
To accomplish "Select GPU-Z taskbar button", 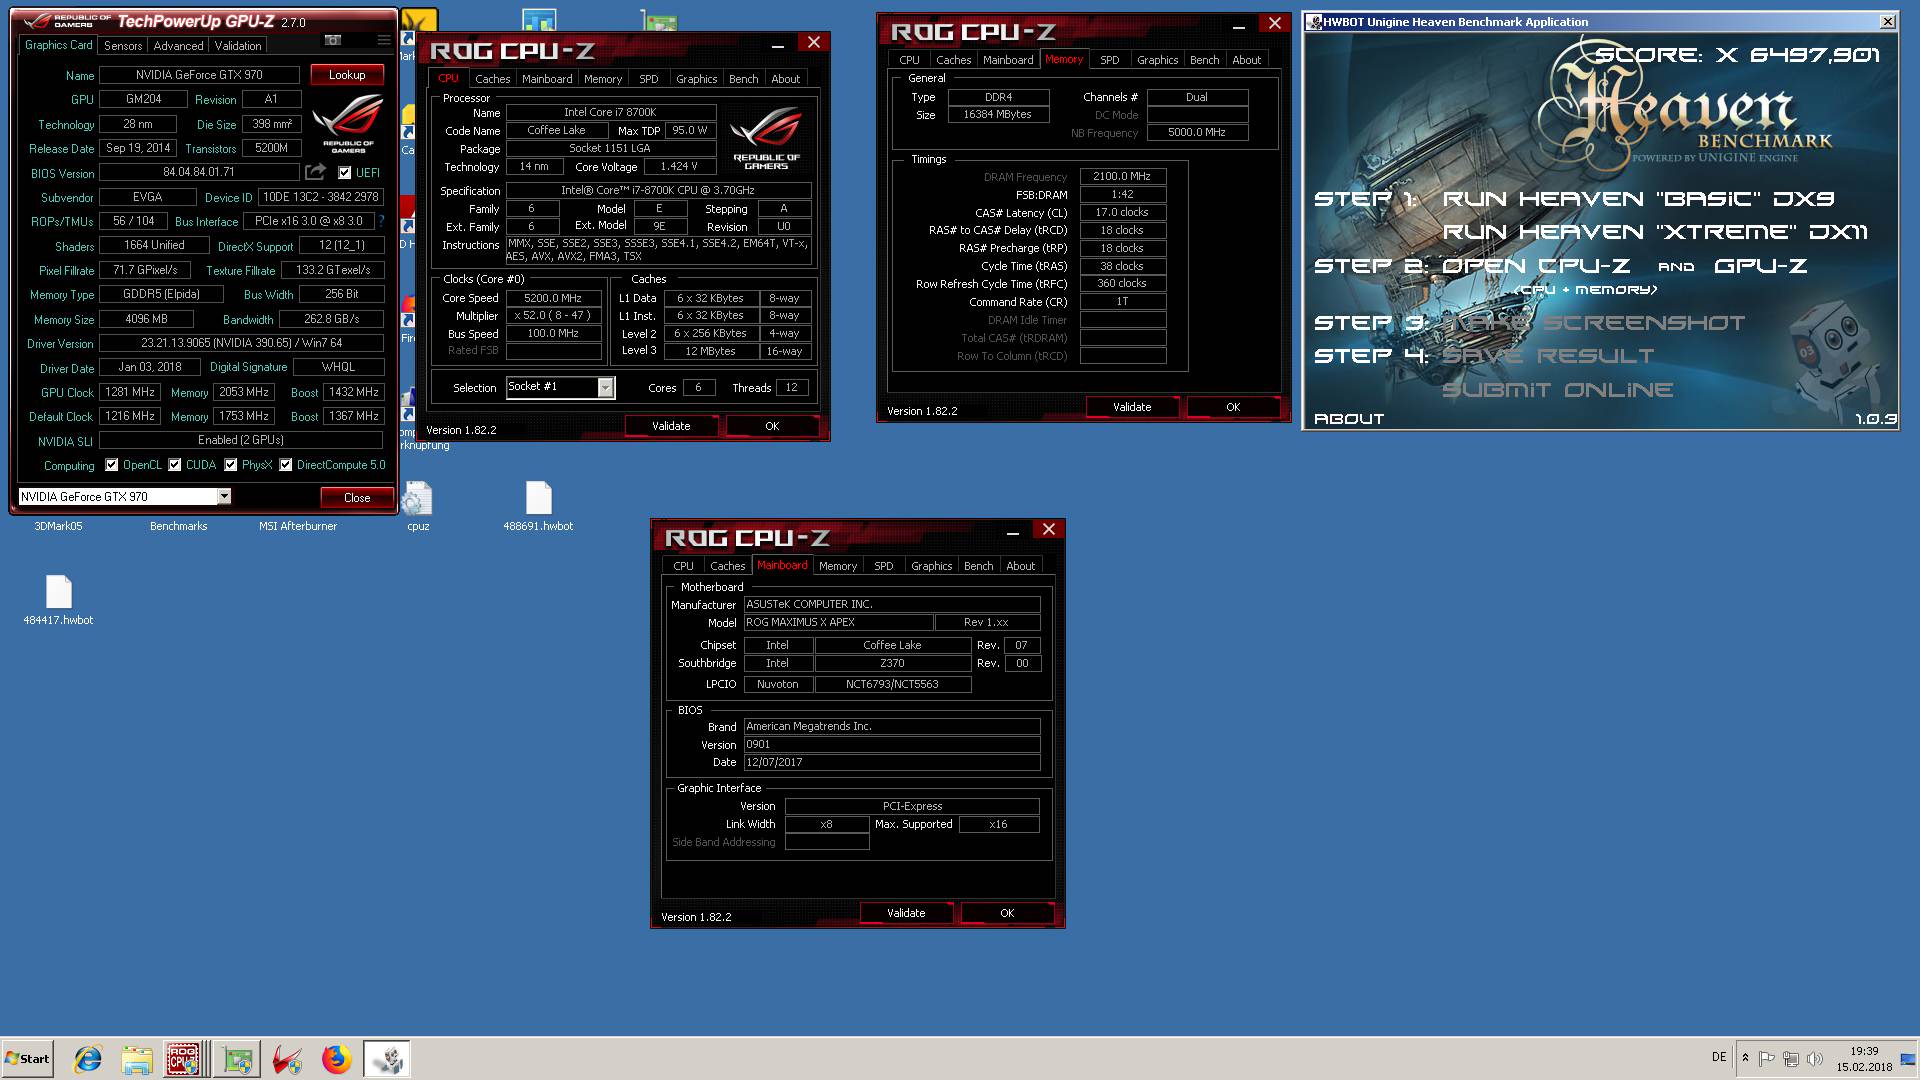I will click(x=237, y=1059).
